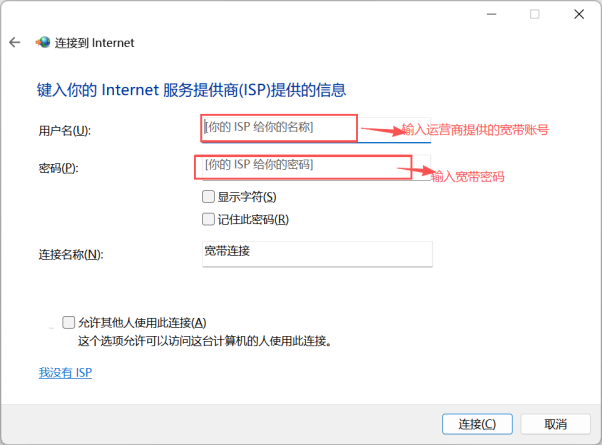Focus the 密码 input field

(300, 164)
